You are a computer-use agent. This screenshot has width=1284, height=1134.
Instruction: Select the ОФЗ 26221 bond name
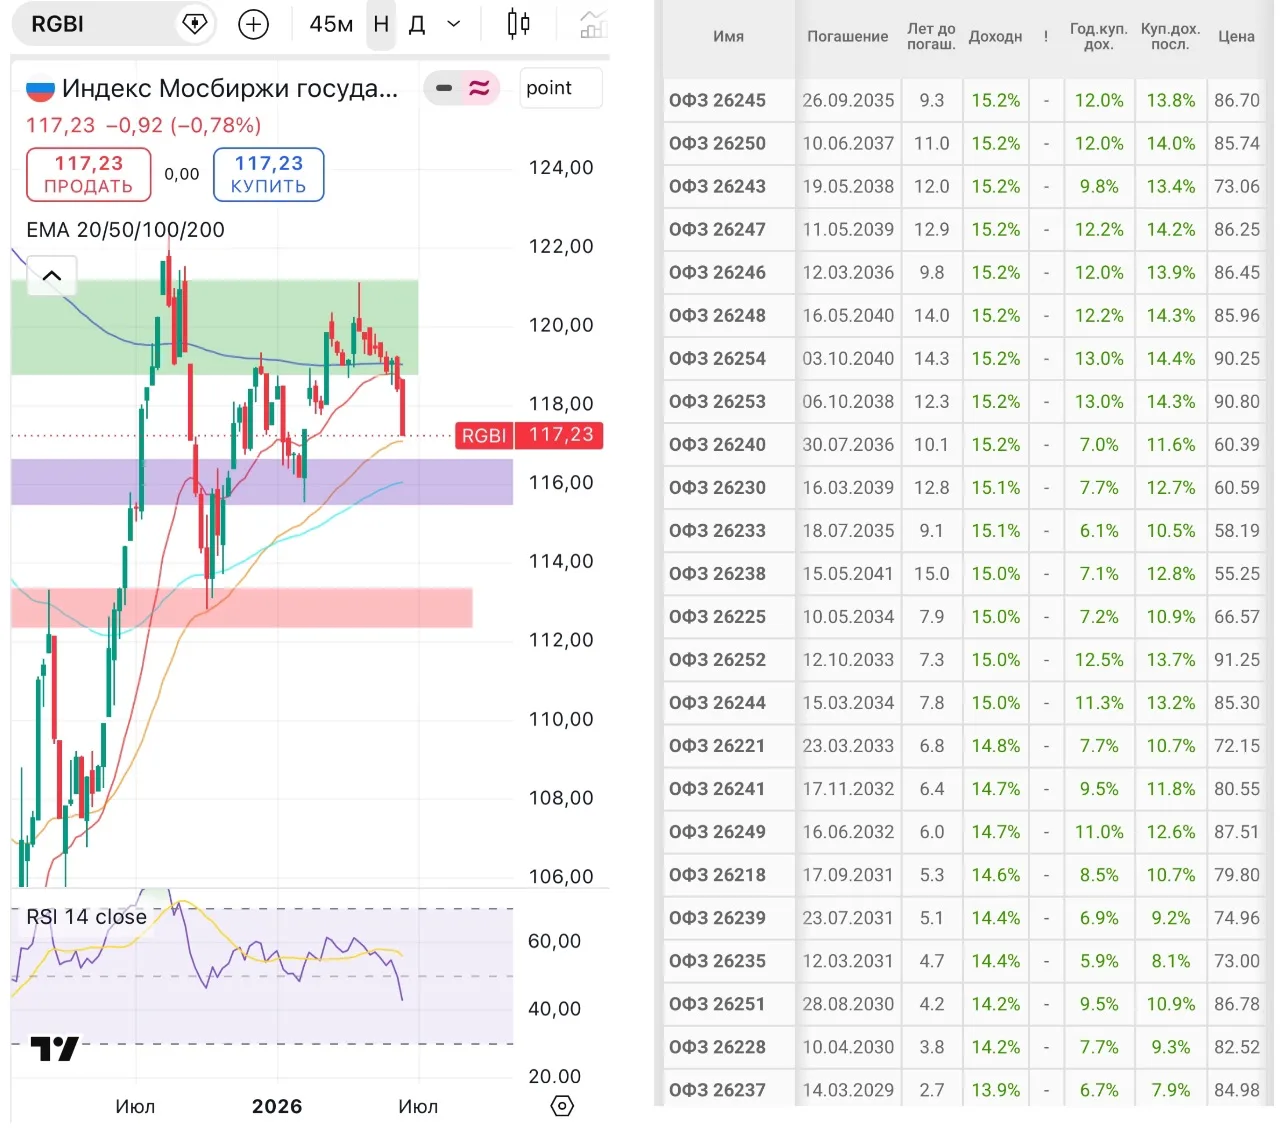point(717,746)
